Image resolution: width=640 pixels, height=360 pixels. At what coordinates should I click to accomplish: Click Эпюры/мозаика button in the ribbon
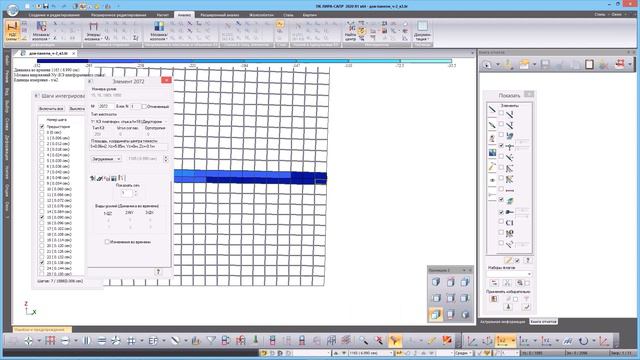(x=93, y=31)
